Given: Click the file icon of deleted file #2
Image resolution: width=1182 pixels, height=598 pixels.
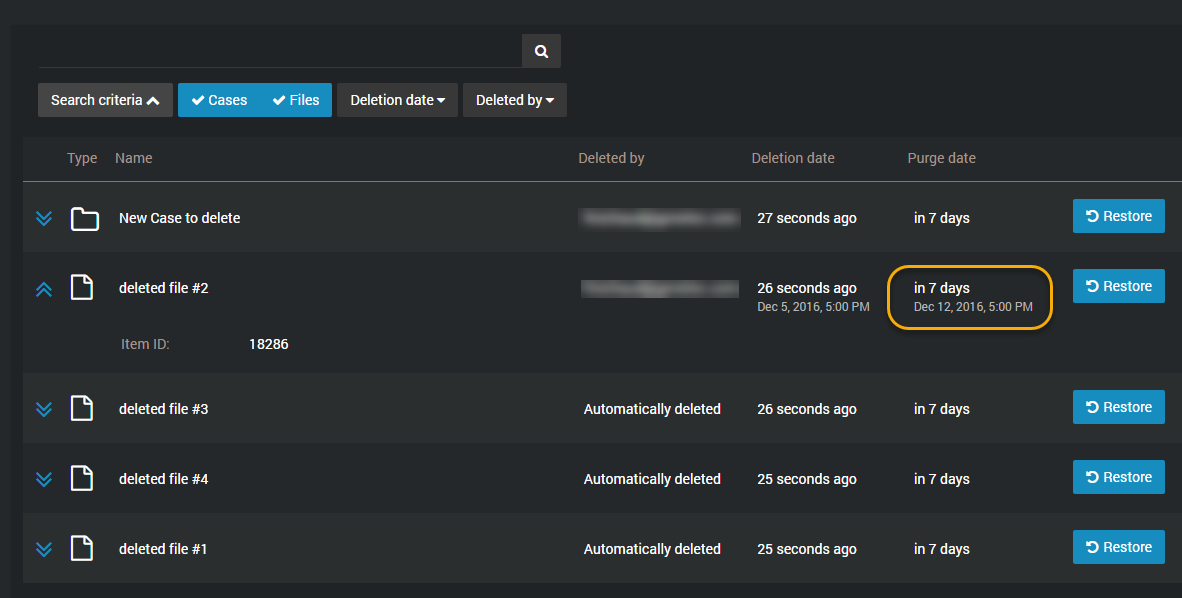Looking at the screenshot, I should click(x=81, y=287).
